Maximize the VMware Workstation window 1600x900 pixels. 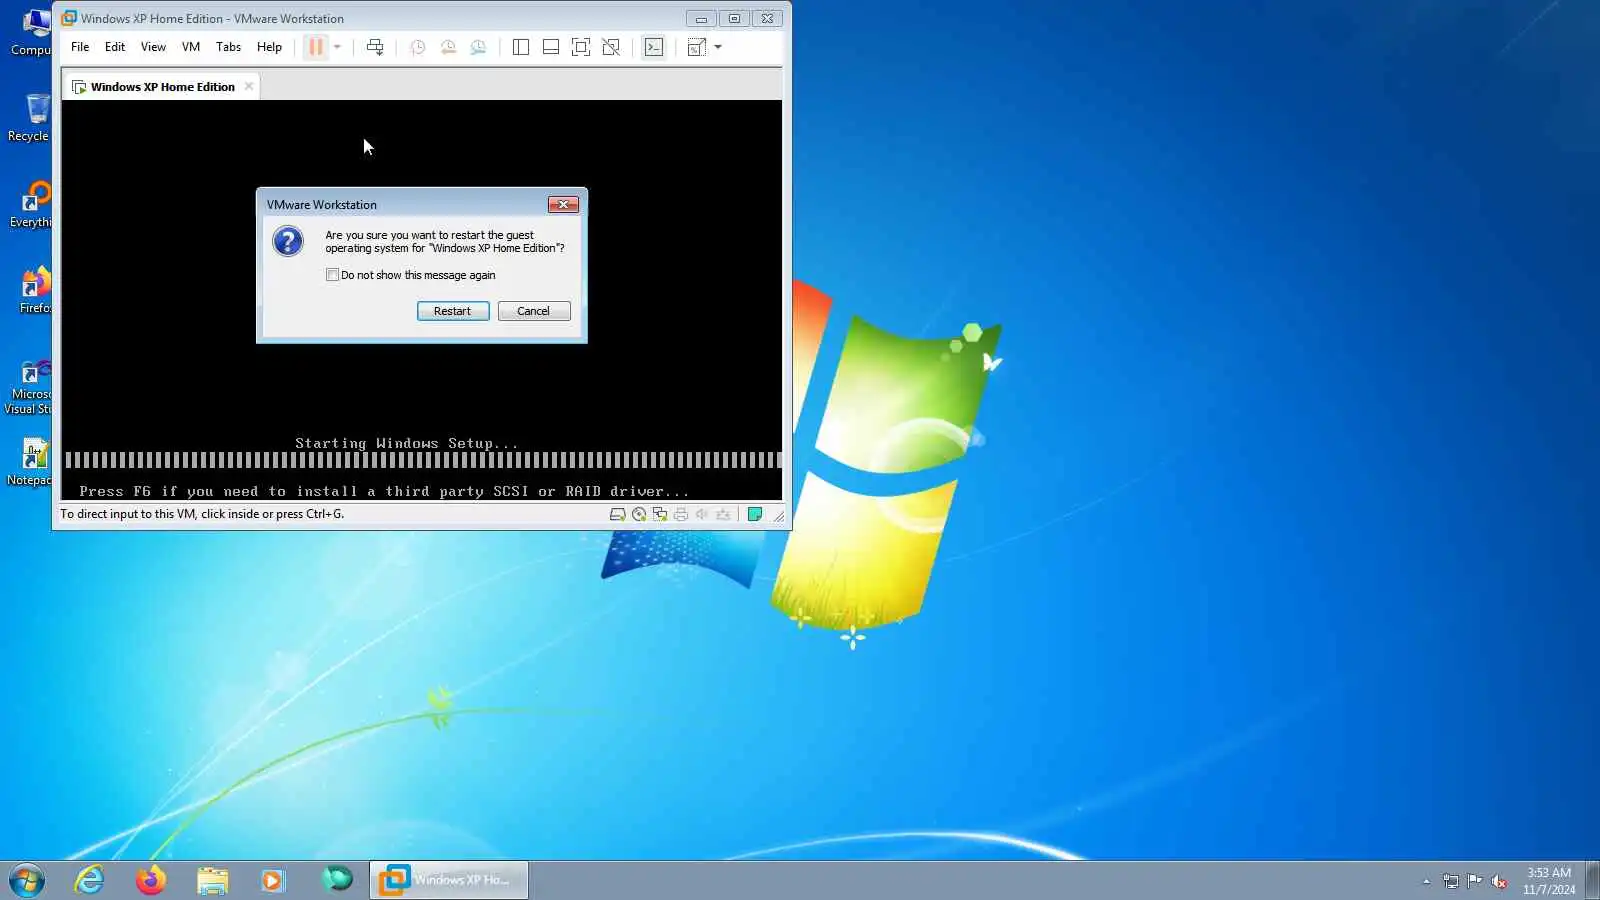click(734, 19)
